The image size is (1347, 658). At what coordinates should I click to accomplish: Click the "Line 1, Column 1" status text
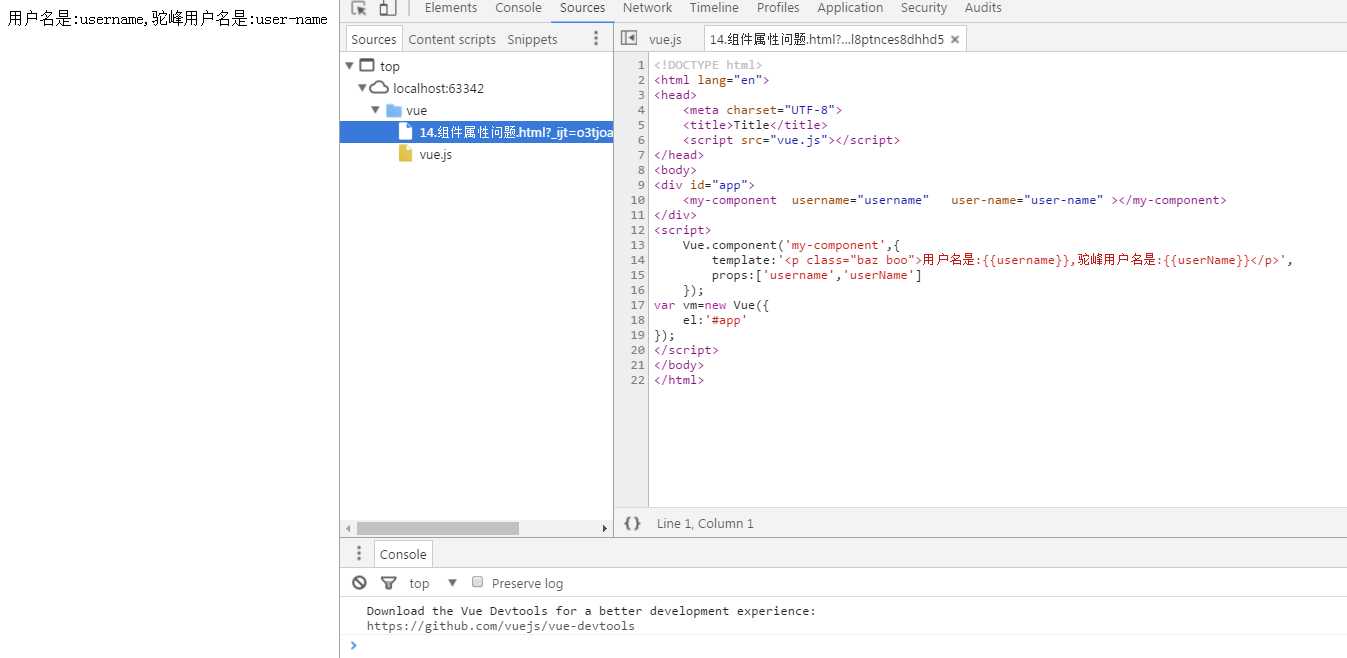[x=705, y=523]
